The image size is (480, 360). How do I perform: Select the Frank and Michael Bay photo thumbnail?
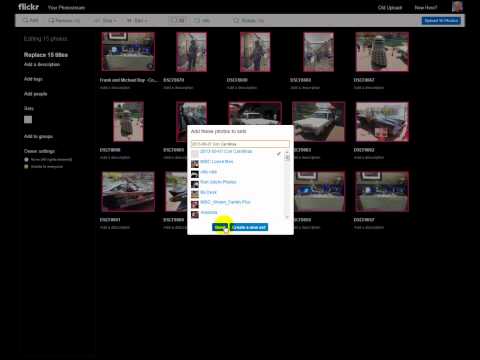pyautogui.click(x=128, y=51)
